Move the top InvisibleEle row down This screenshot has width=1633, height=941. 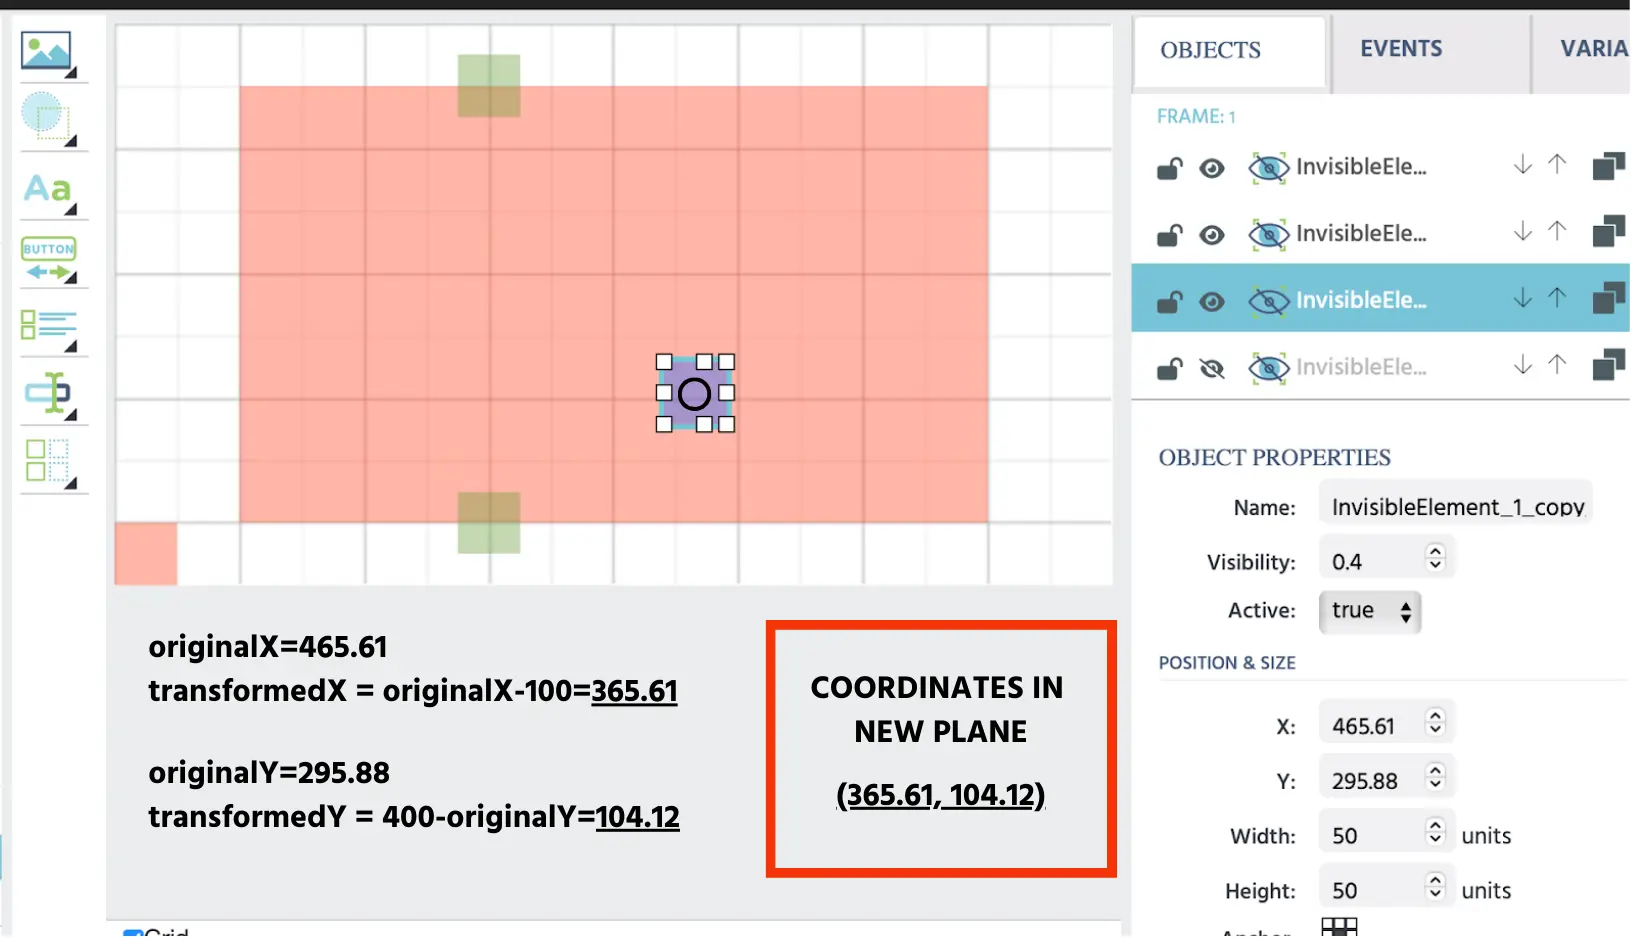(x=1522, y=165)
